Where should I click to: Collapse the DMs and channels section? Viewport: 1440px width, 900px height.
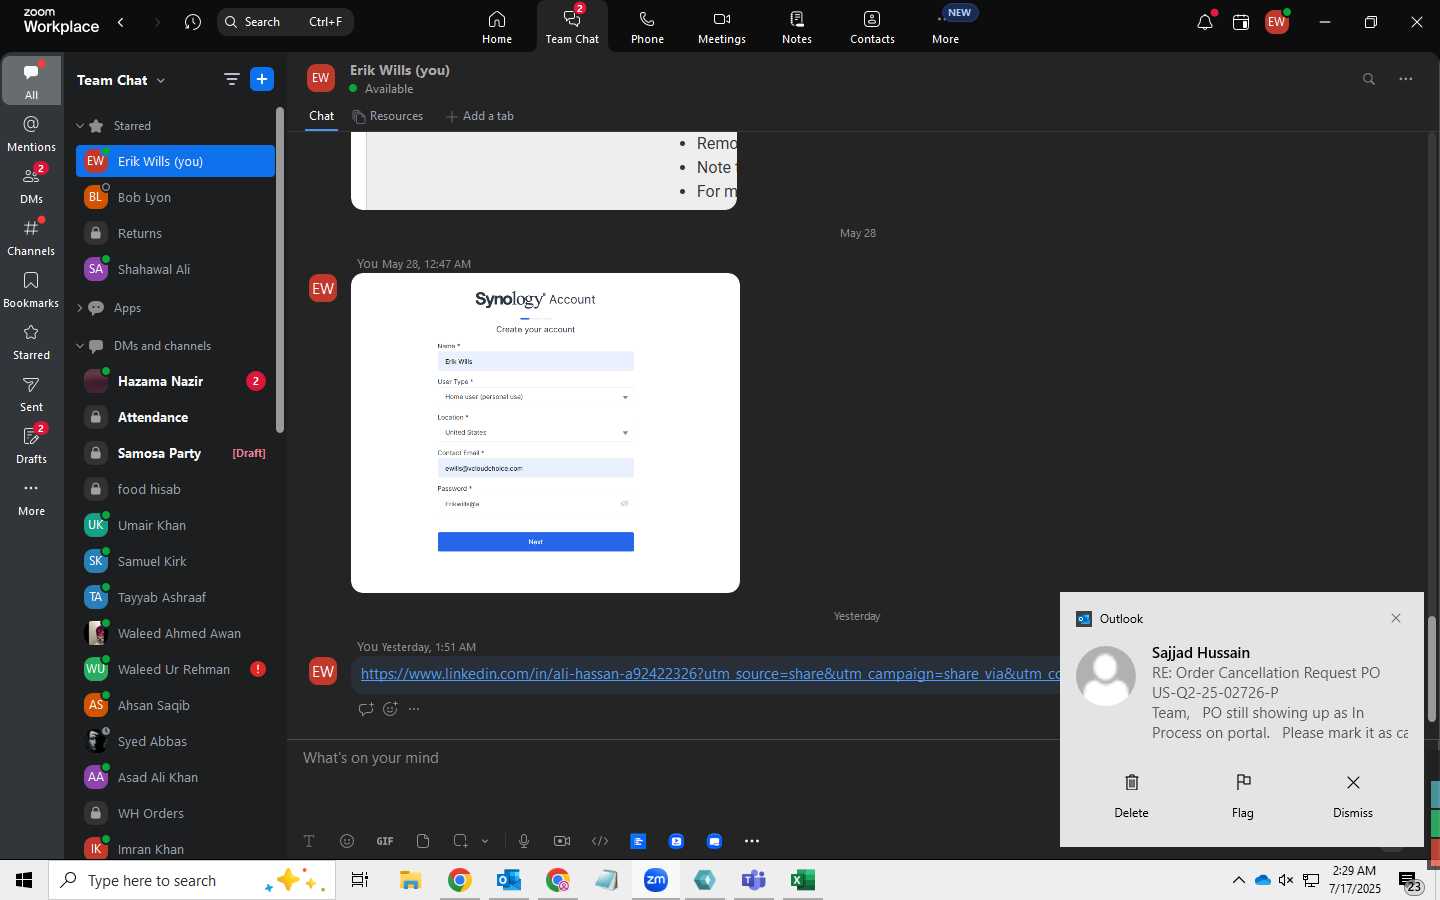[80, 346]
